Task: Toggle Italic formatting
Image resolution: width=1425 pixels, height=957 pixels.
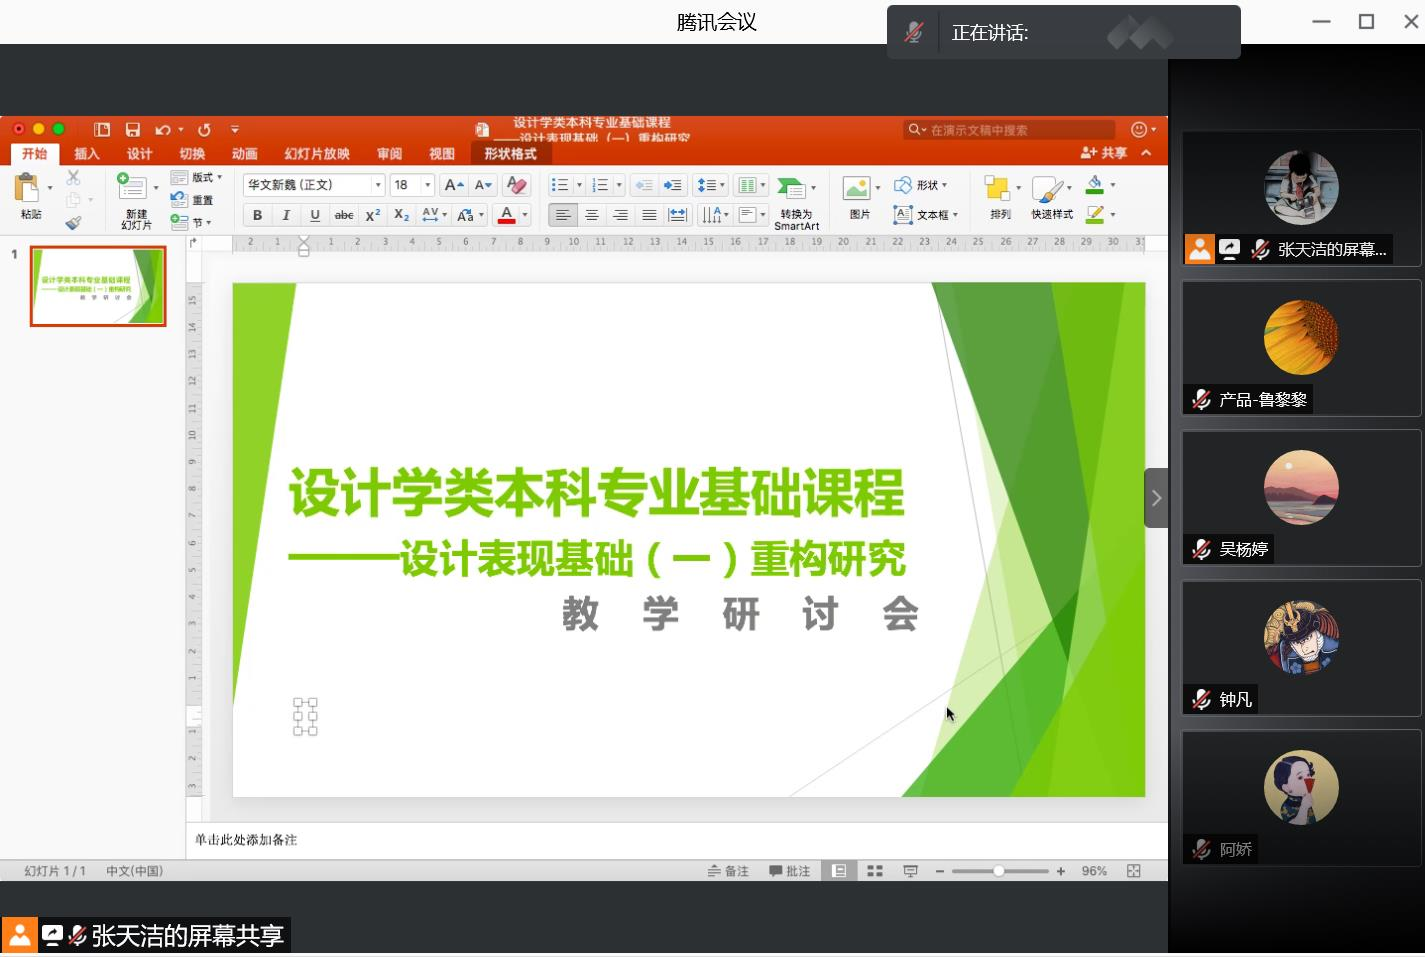Action: (286, 215)
